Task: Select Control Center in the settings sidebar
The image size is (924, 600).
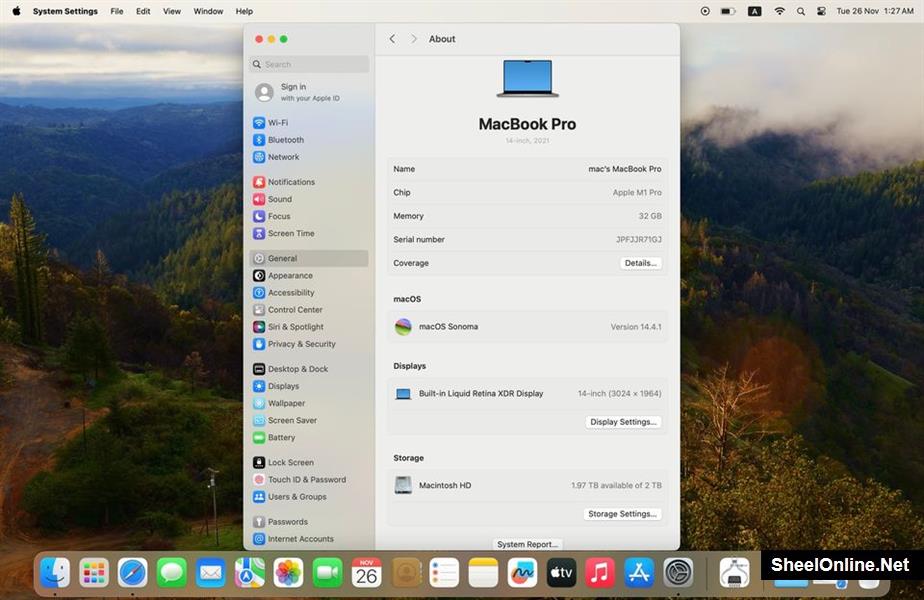Action: [x=309, y=309]
